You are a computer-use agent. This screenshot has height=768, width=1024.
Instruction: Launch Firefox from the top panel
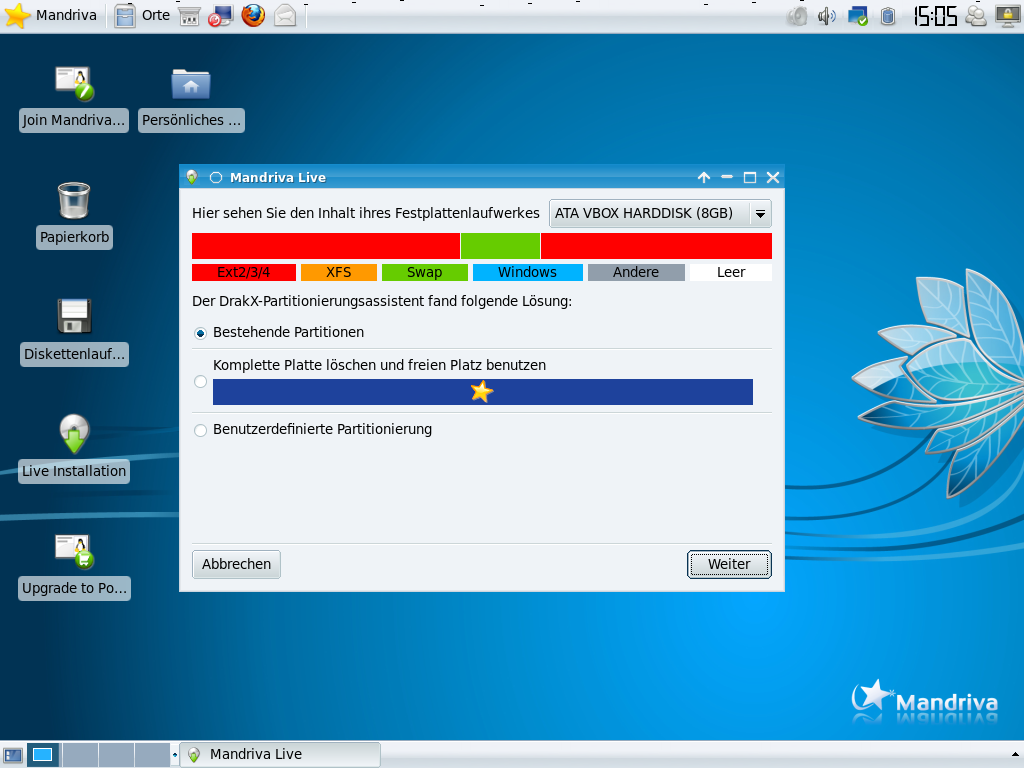click(x=253, y=15)
